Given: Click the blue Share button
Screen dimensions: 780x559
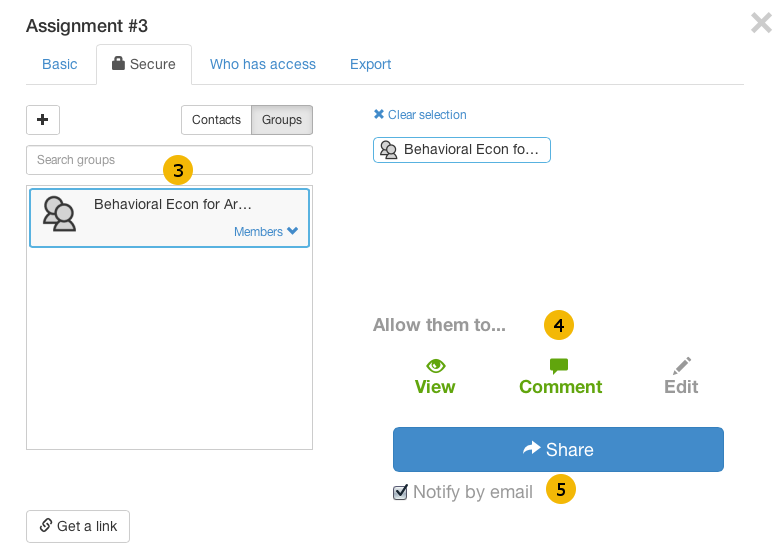Looking at the screenshot, I should click(x=558, y=450).
